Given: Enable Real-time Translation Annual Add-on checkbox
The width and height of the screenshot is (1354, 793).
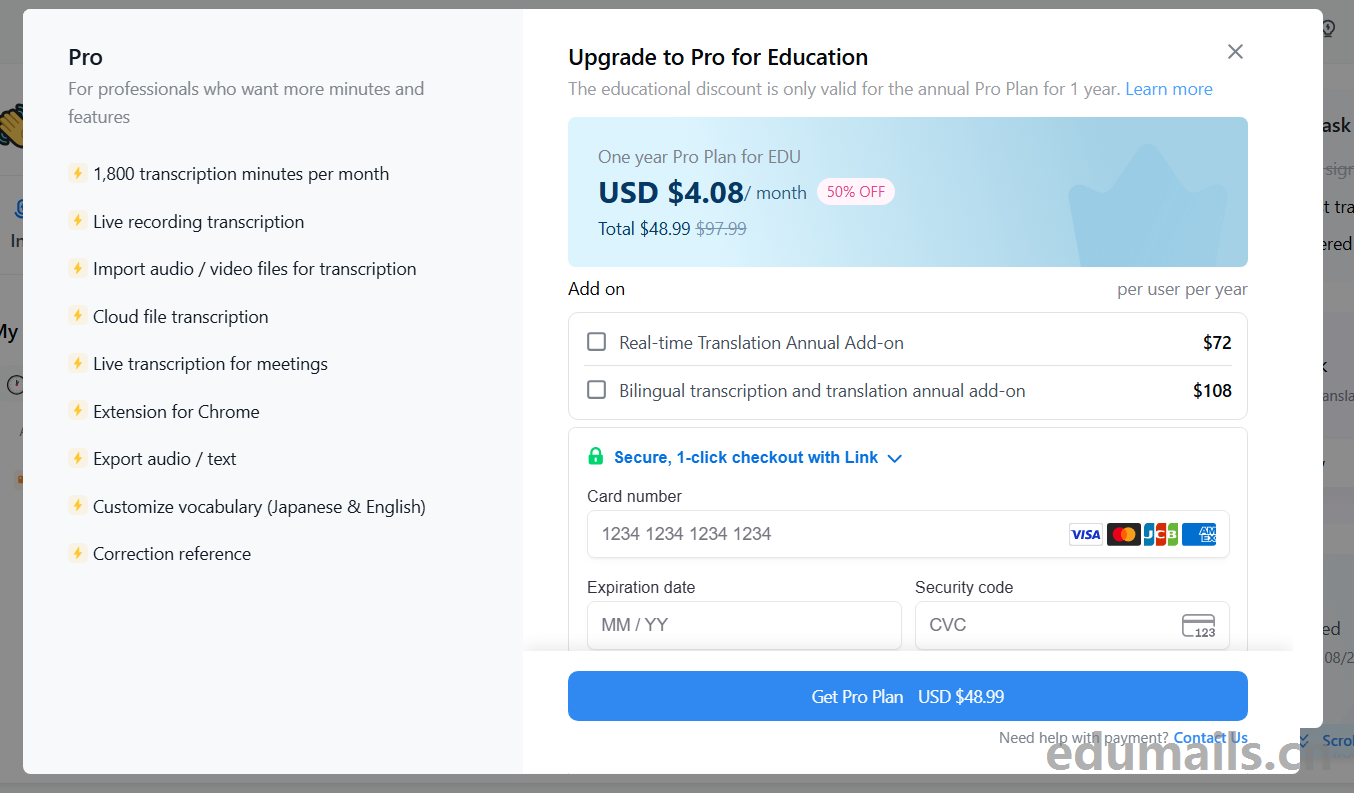Looking at the screenshot, I should (597, 342).
